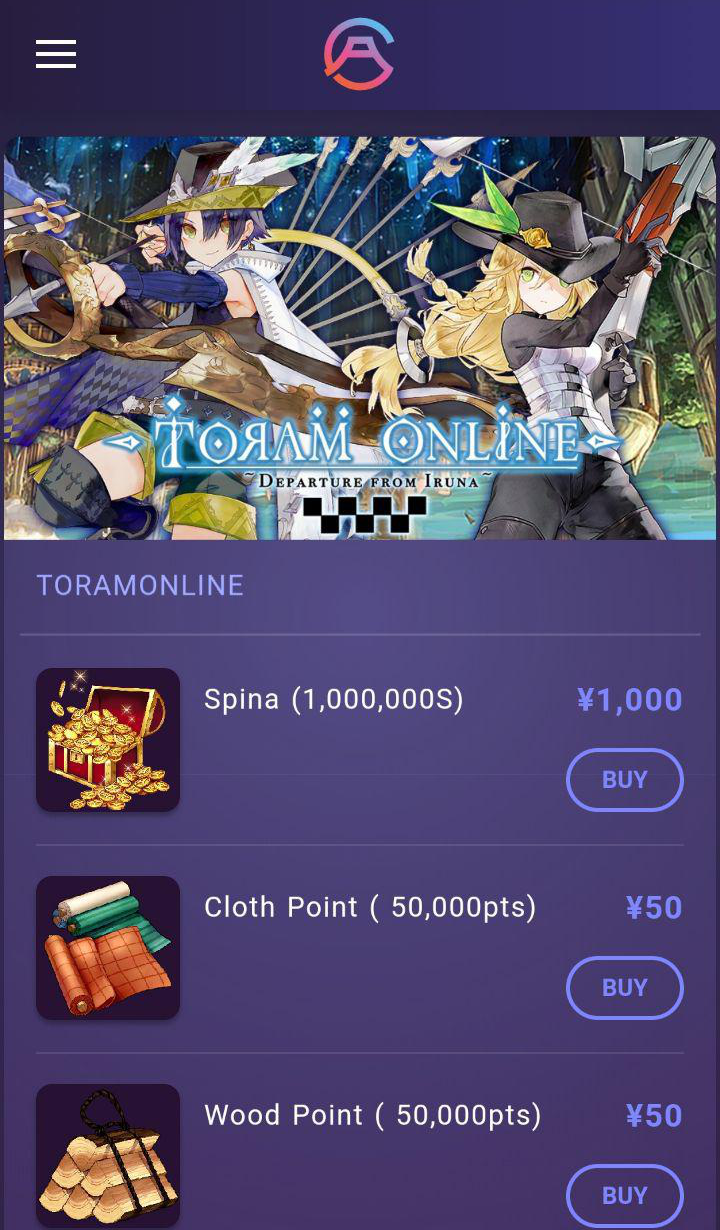The height and width of the screenshot is (1230, 720).
Task: Open the hamburger menu
Action: click(x=56, y=54)
